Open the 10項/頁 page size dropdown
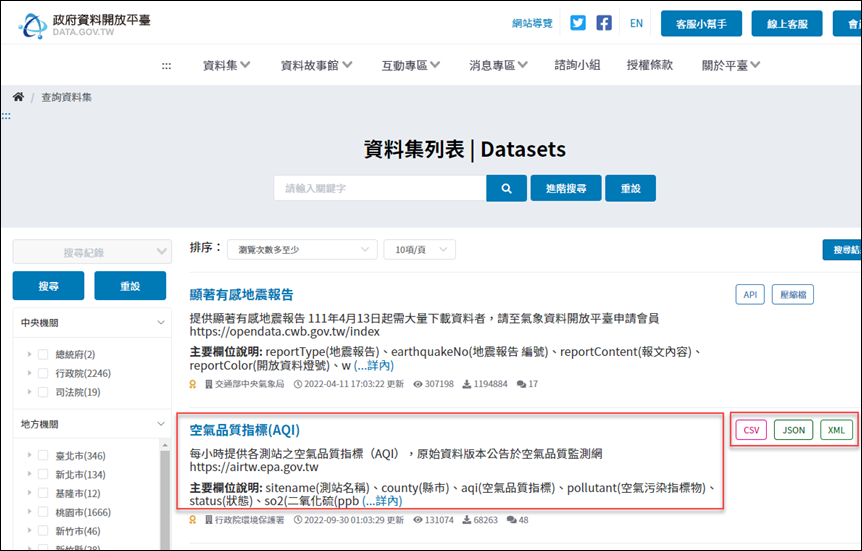862x551 pixels. click(419, 250)
